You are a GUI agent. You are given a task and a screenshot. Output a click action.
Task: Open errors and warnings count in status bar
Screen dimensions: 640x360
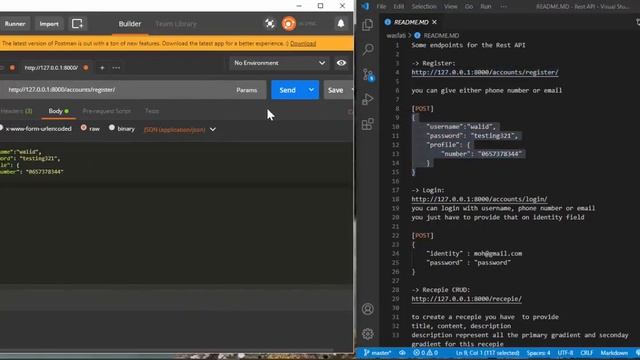pos(425,353)
